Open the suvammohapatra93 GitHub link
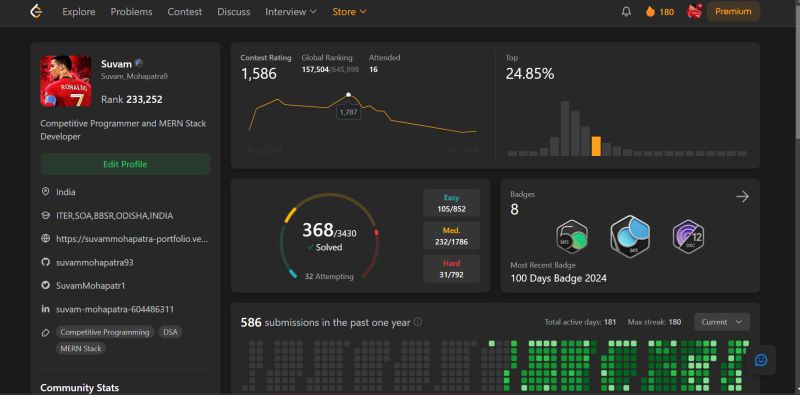The width and height of the screenshot is (800, 395). (x=95, y=262)
